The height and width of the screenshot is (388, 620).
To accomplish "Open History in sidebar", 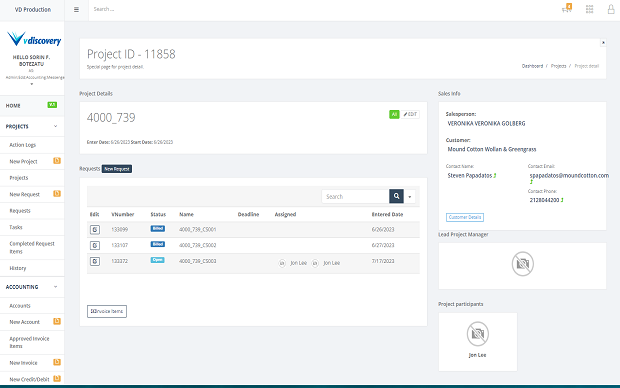I will coord(18,268).
